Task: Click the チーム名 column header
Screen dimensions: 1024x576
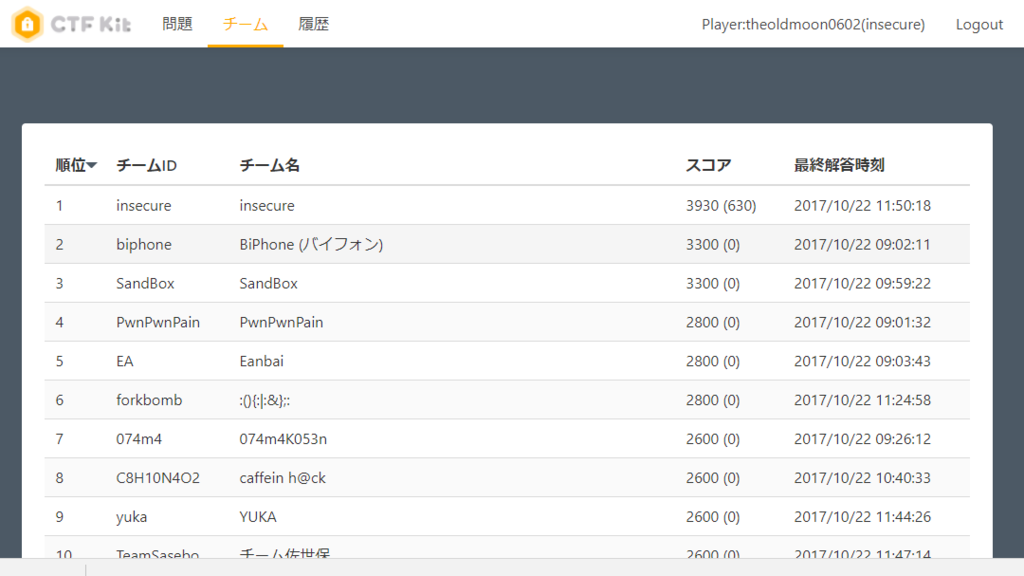Action: click(x=269, y=165)
